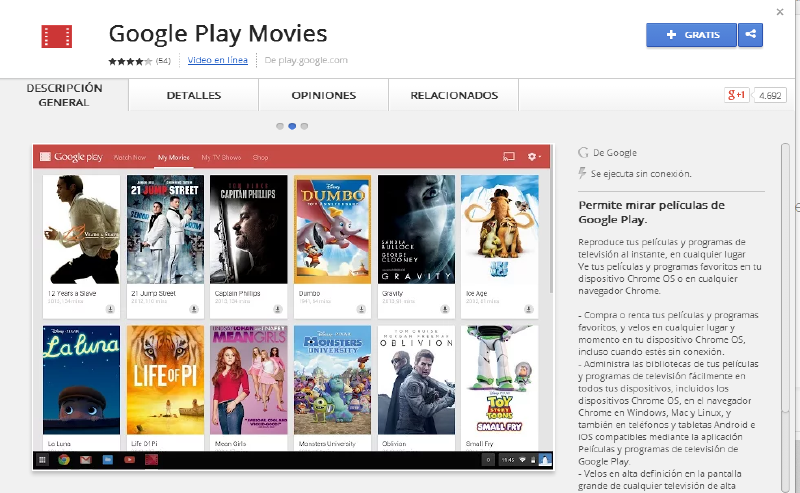Screen dimensions: 800x493
Task: Select the La Luna poster
Action: point(82,380)
